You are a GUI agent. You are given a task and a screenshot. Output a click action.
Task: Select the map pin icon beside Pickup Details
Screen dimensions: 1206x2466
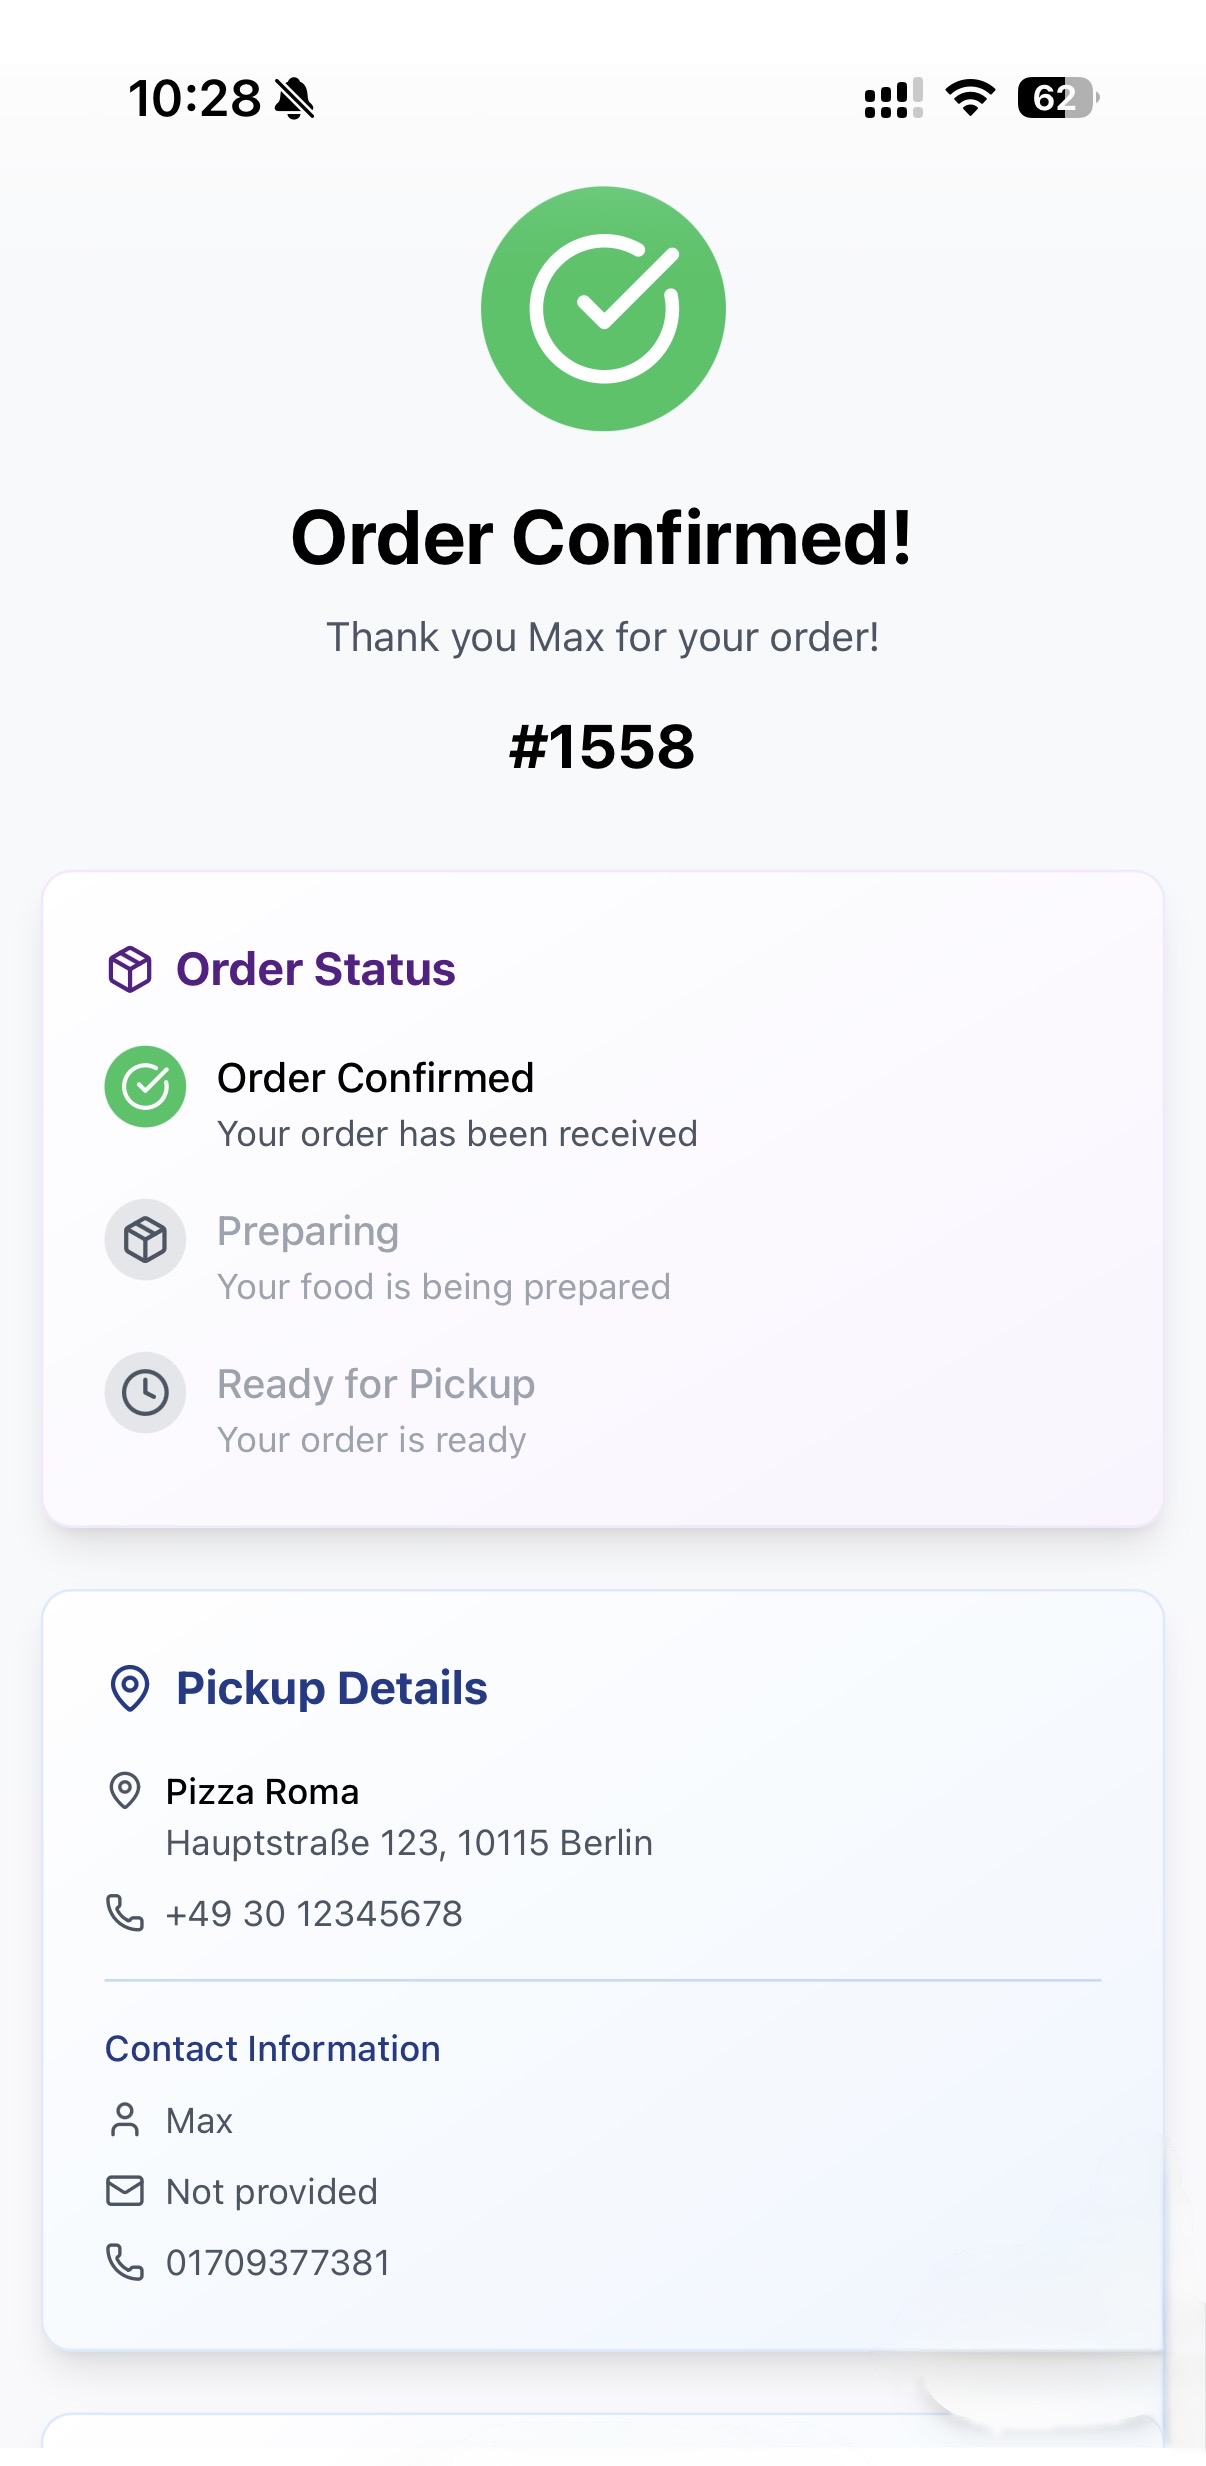tap(129, 1686)
